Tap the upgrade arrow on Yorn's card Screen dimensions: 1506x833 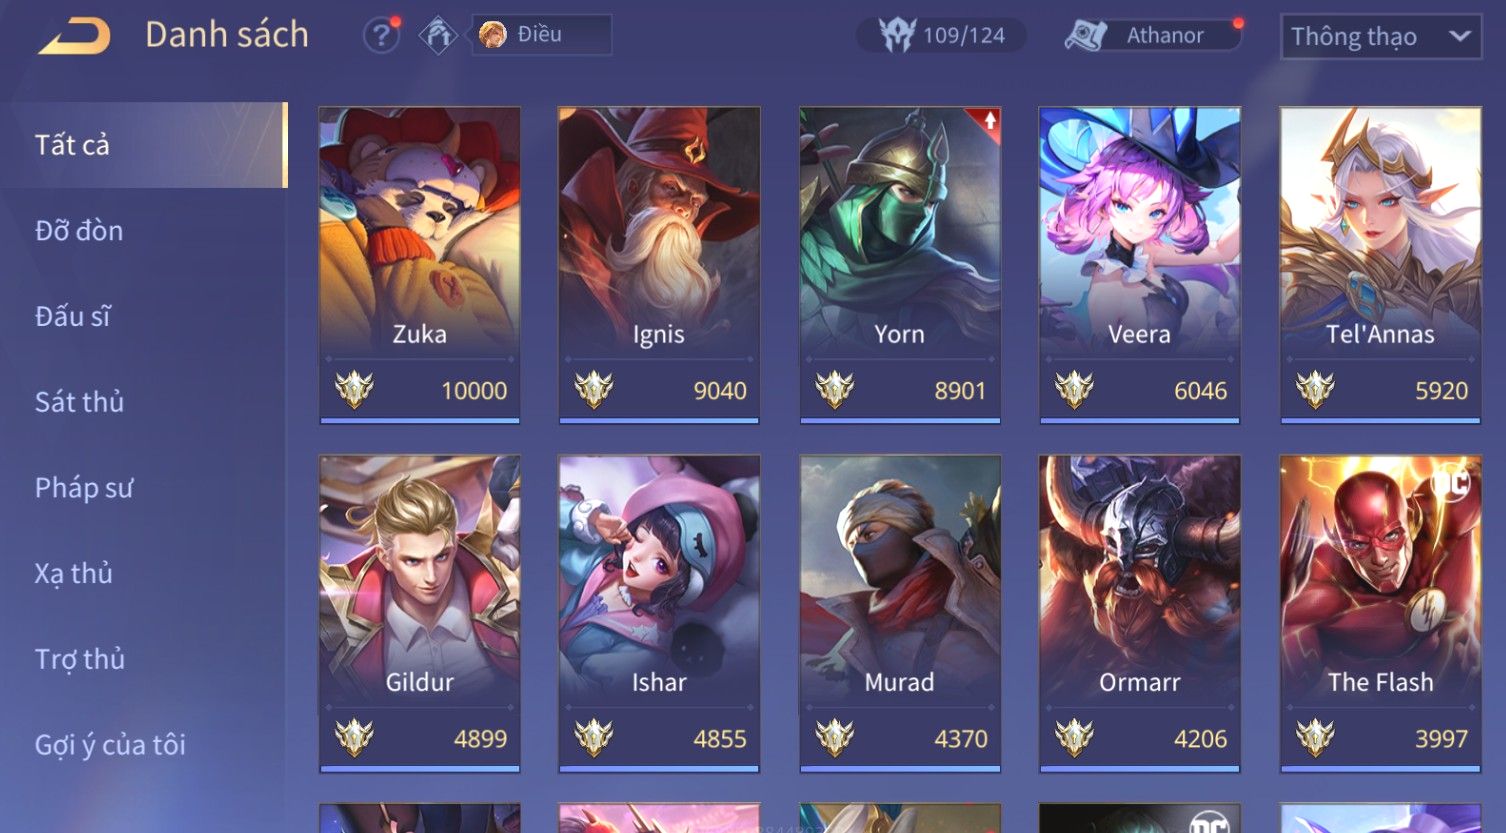pyautogui.click(x=989, y=121)
